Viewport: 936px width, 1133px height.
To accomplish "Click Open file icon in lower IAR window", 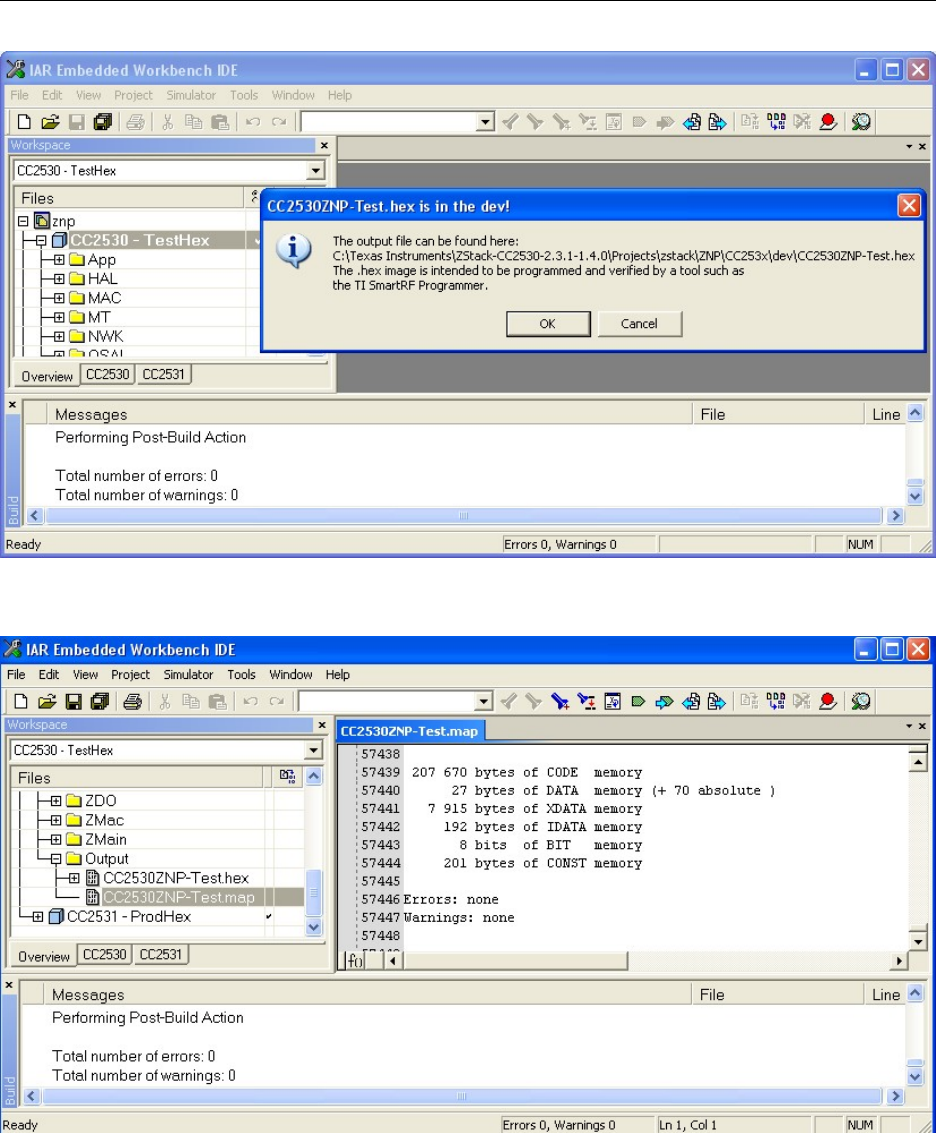I will coord(47,701).
